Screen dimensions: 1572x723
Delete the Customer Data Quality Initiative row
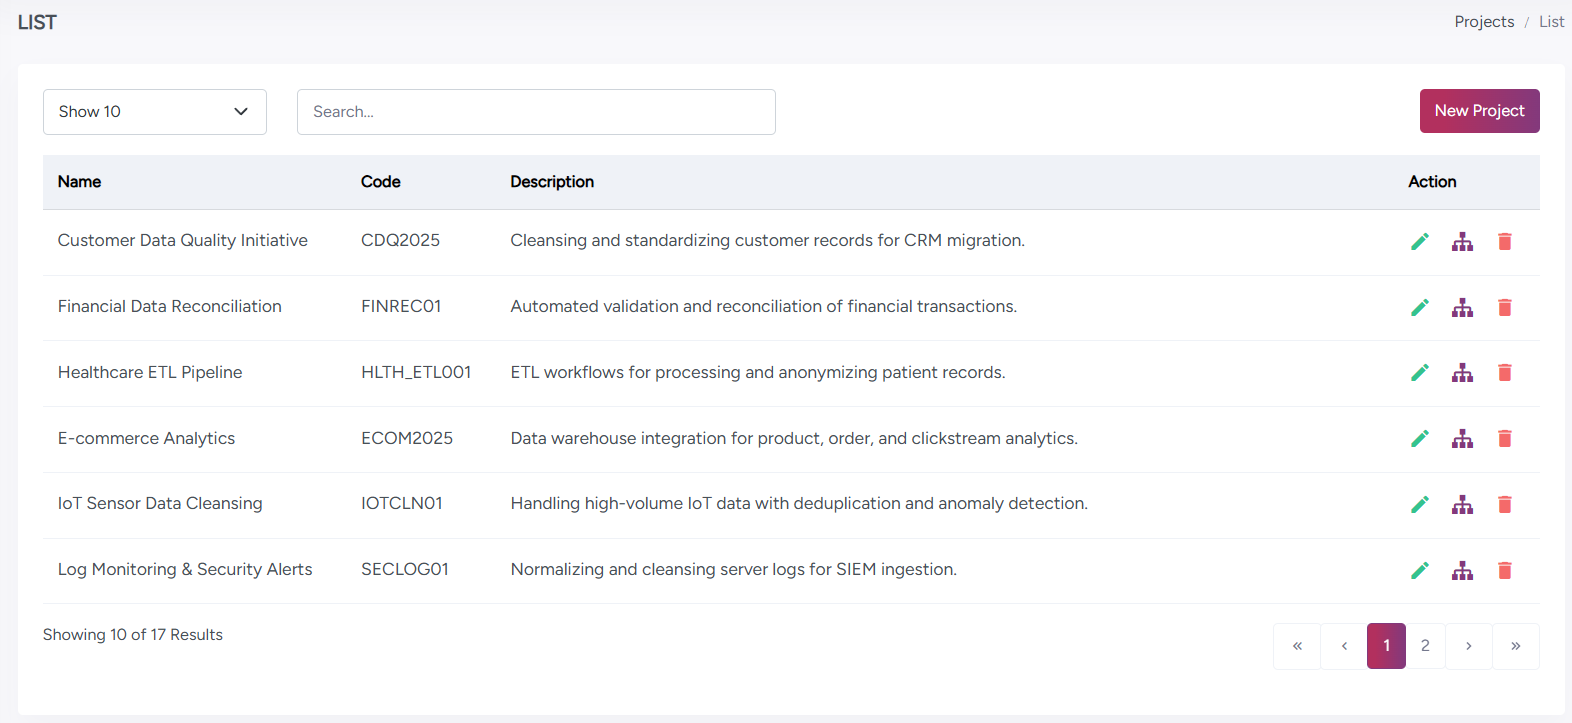click(1504, 242)
